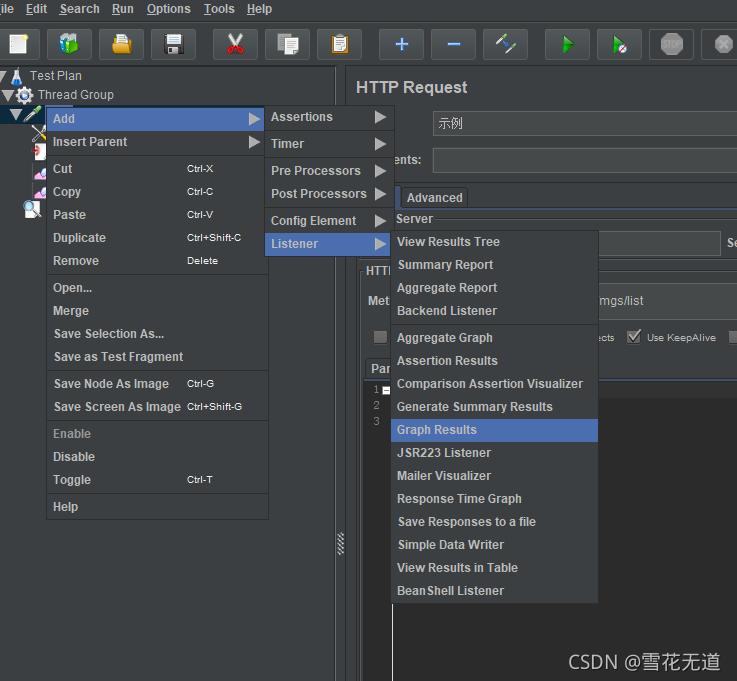This screenshot has width=737, height=681.
Task: Choose Save Responses to a file
Action: 494,522
